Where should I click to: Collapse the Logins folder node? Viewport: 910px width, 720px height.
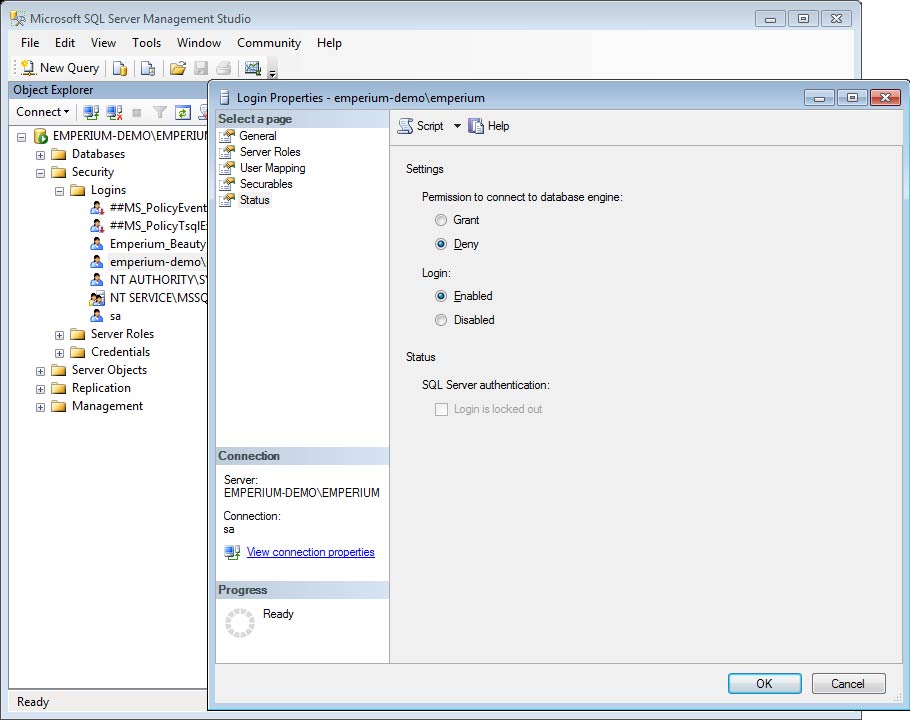click(60, 191)
